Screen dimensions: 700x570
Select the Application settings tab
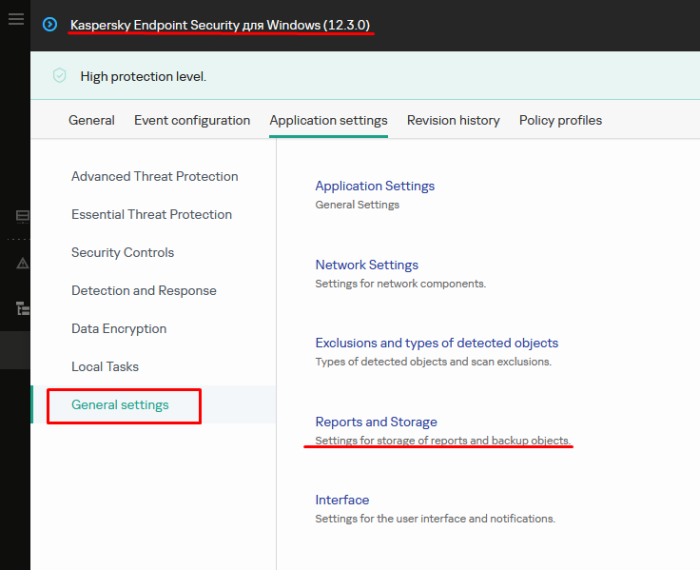tap(328, 120)
